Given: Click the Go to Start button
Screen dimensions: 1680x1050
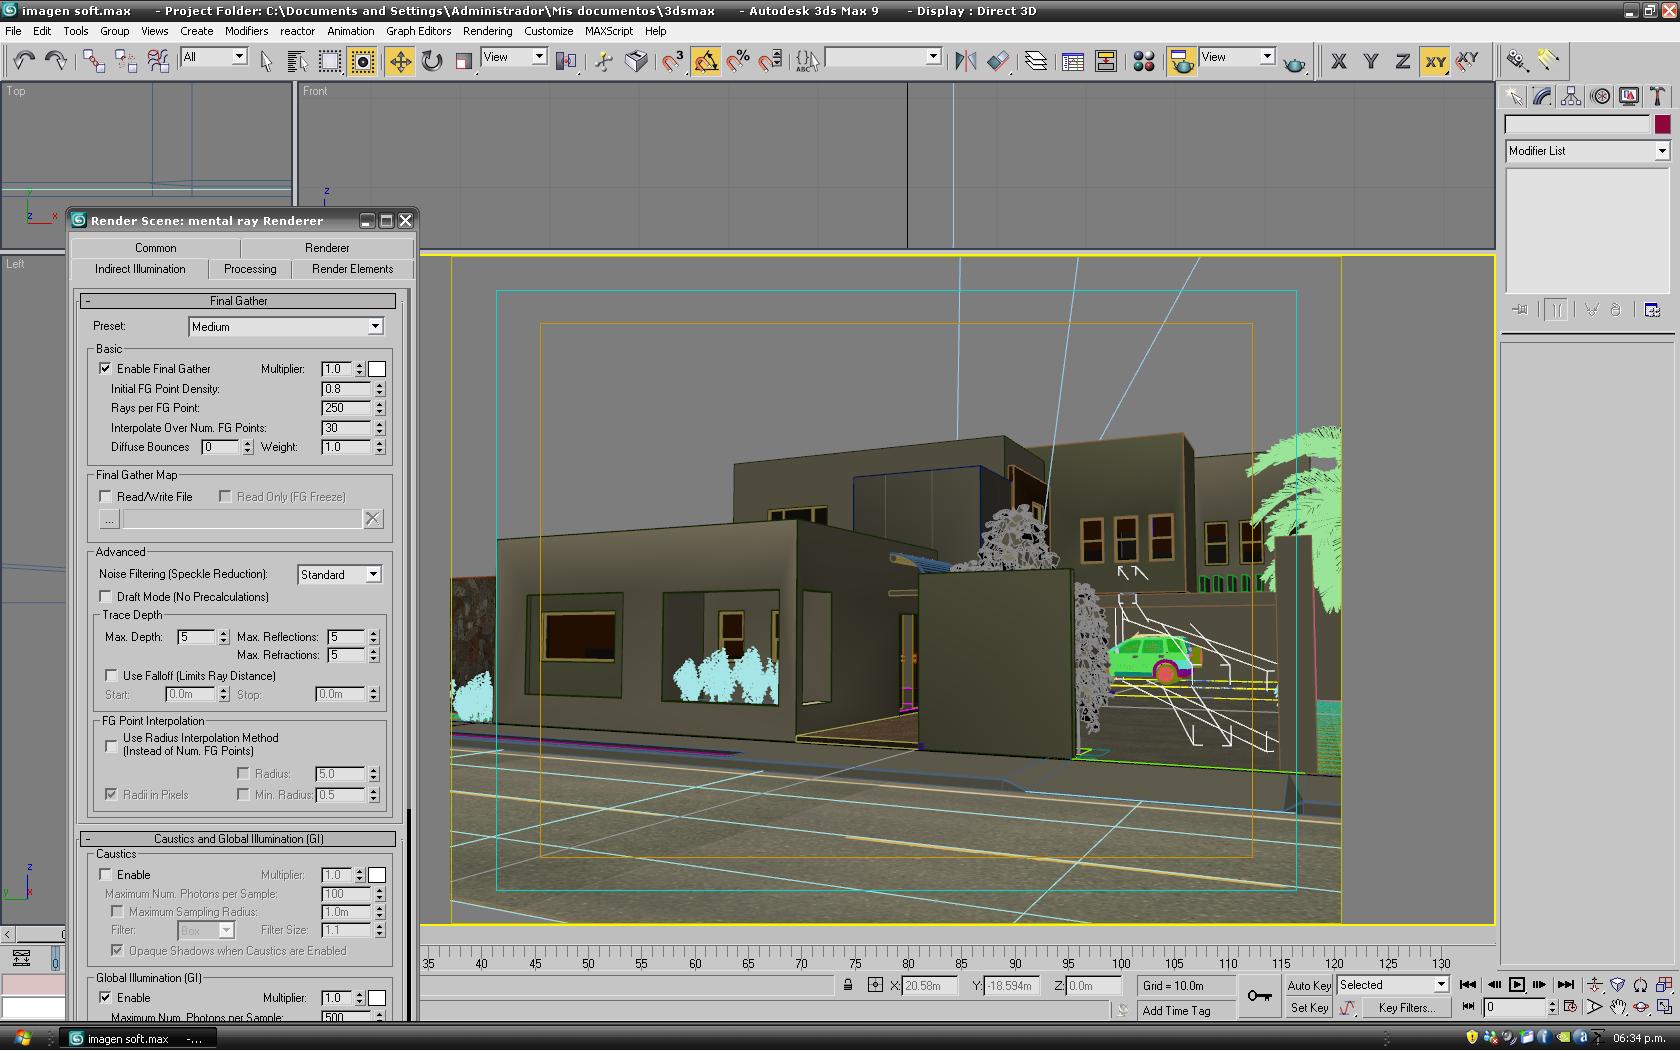Looking at the screenshot, I should [x=1467, y=985].
